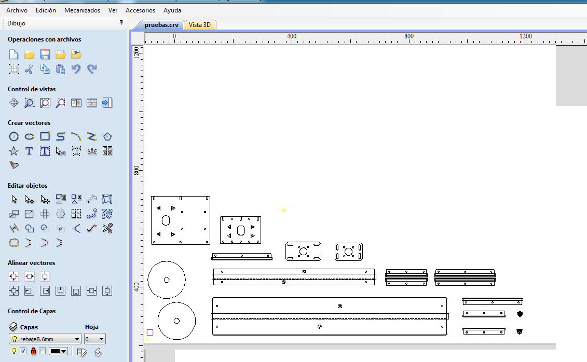Pin the Dibujo panel with the pushpin
Screen dimensions: 587x362
(x=121, y=23)
